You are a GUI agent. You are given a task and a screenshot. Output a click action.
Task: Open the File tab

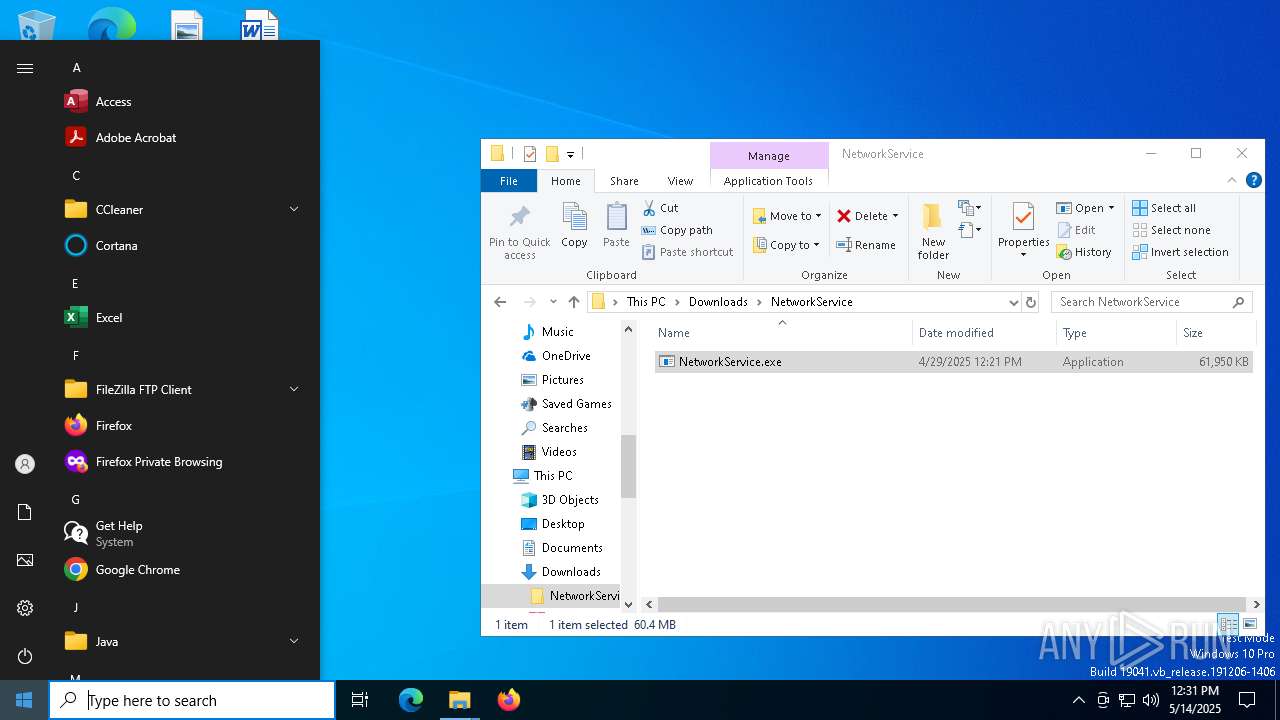point(509,181)
